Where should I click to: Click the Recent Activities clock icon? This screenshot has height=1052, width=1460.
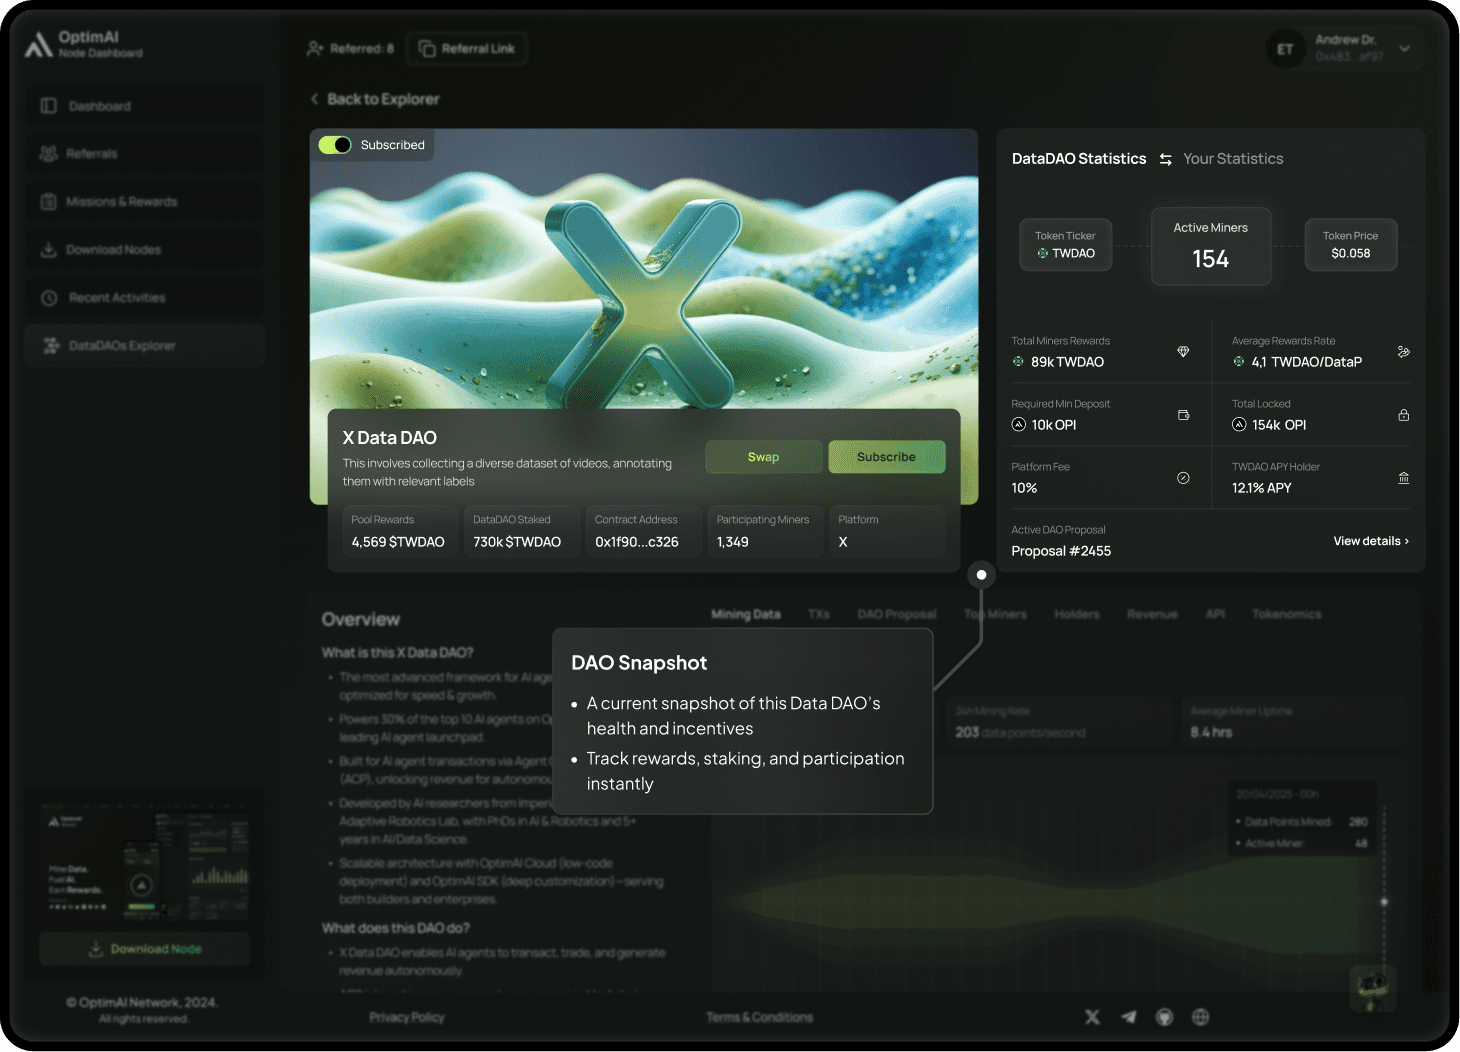click(49, 297)
